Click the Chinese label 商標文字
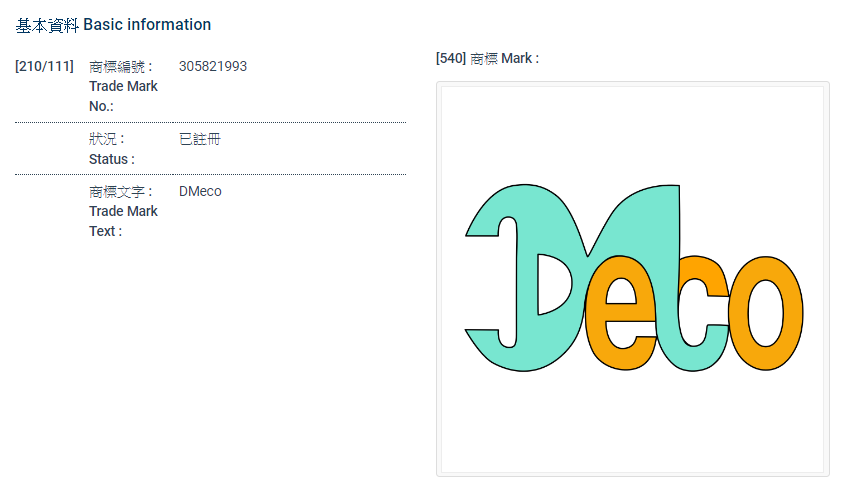 (120, 191)
